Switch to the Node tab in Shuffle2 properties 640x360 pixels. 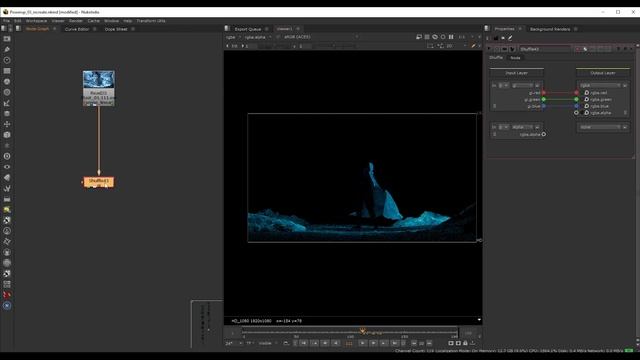[x=515, y=58]
